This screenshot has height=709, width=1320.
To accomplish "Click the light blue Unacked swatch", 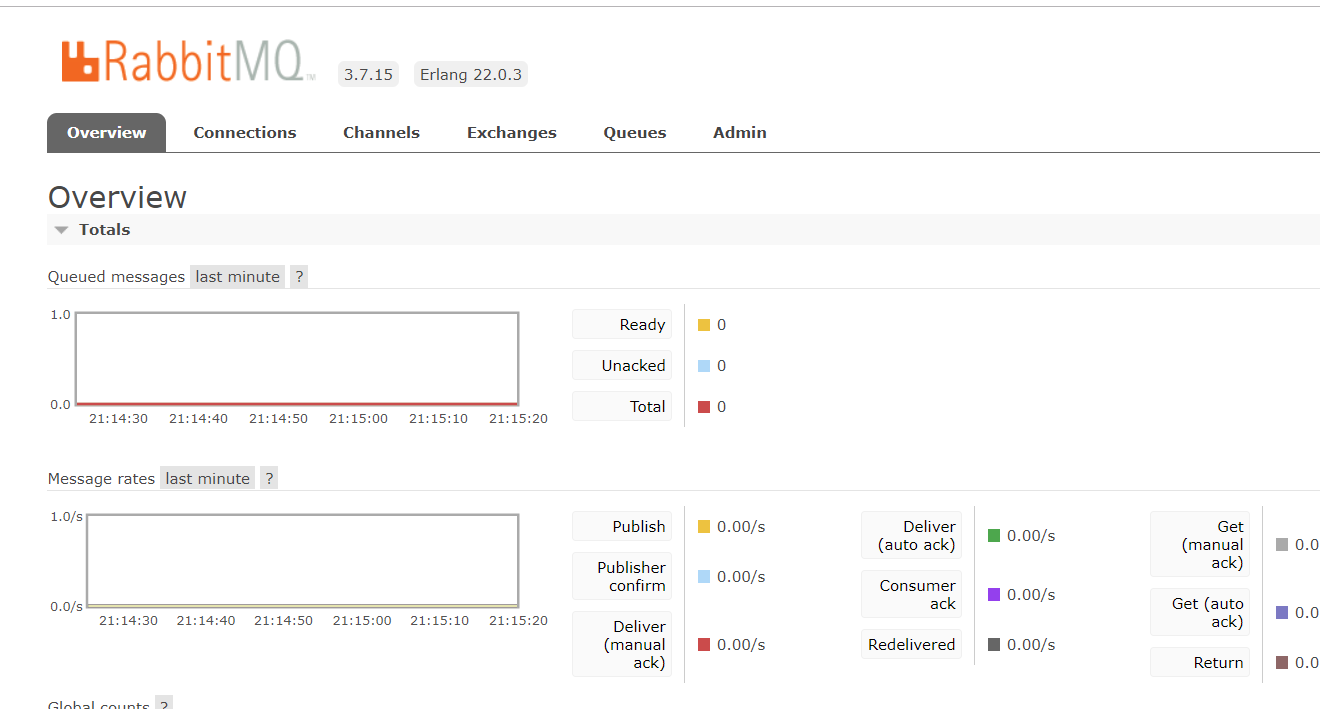I will [x=704, y=366].
